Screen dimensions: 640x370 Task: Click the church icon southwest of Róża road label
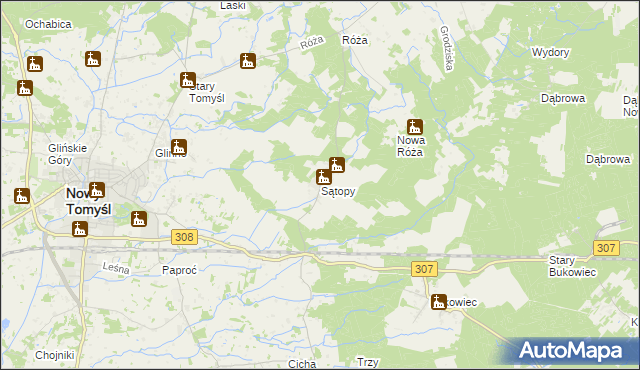pyautogui.click(x=248, y=61)
